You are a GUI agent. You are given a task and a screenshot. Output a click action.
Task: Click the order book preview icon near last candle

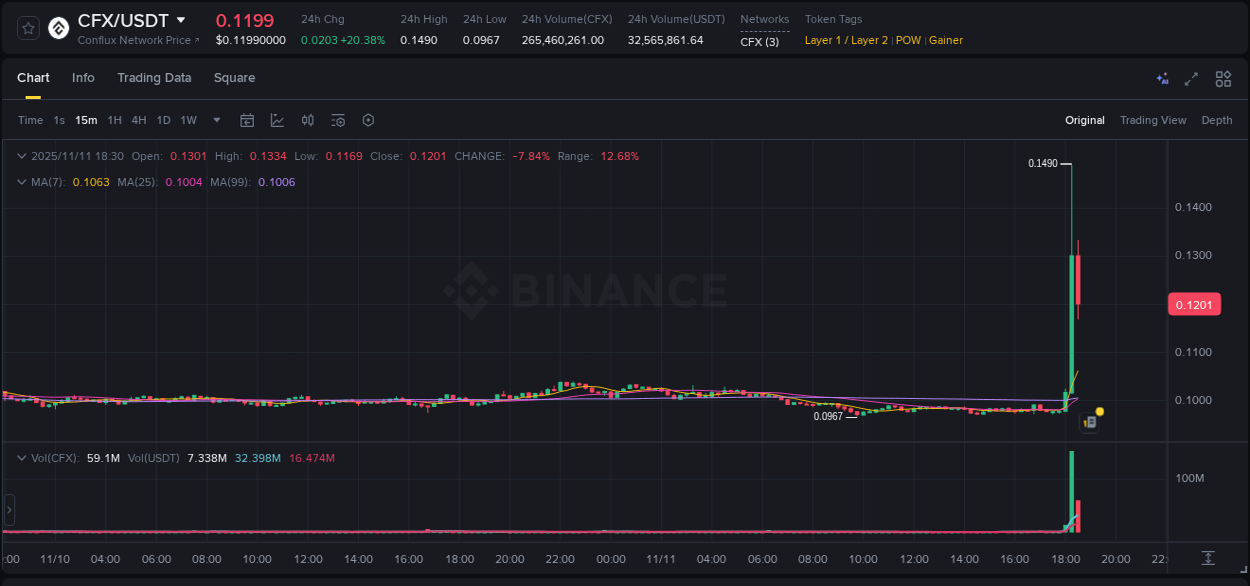tap(1090, 421)
